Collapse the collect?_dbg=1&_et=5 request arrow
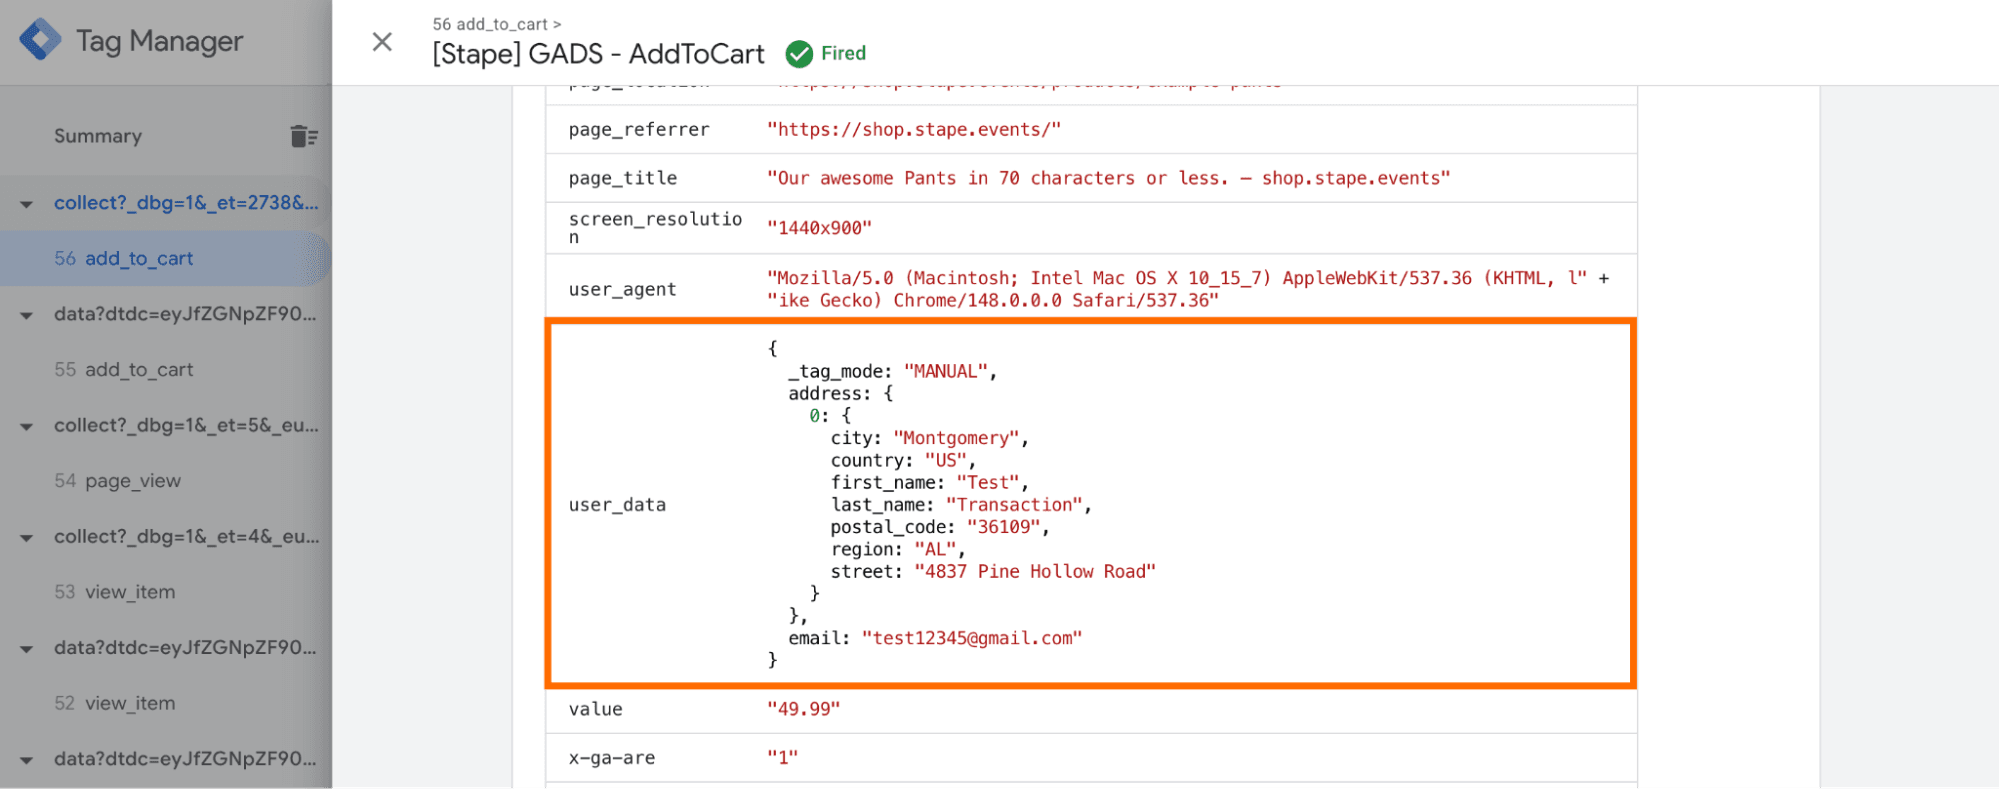This screenshot has width=1999, height=789. 27,426
